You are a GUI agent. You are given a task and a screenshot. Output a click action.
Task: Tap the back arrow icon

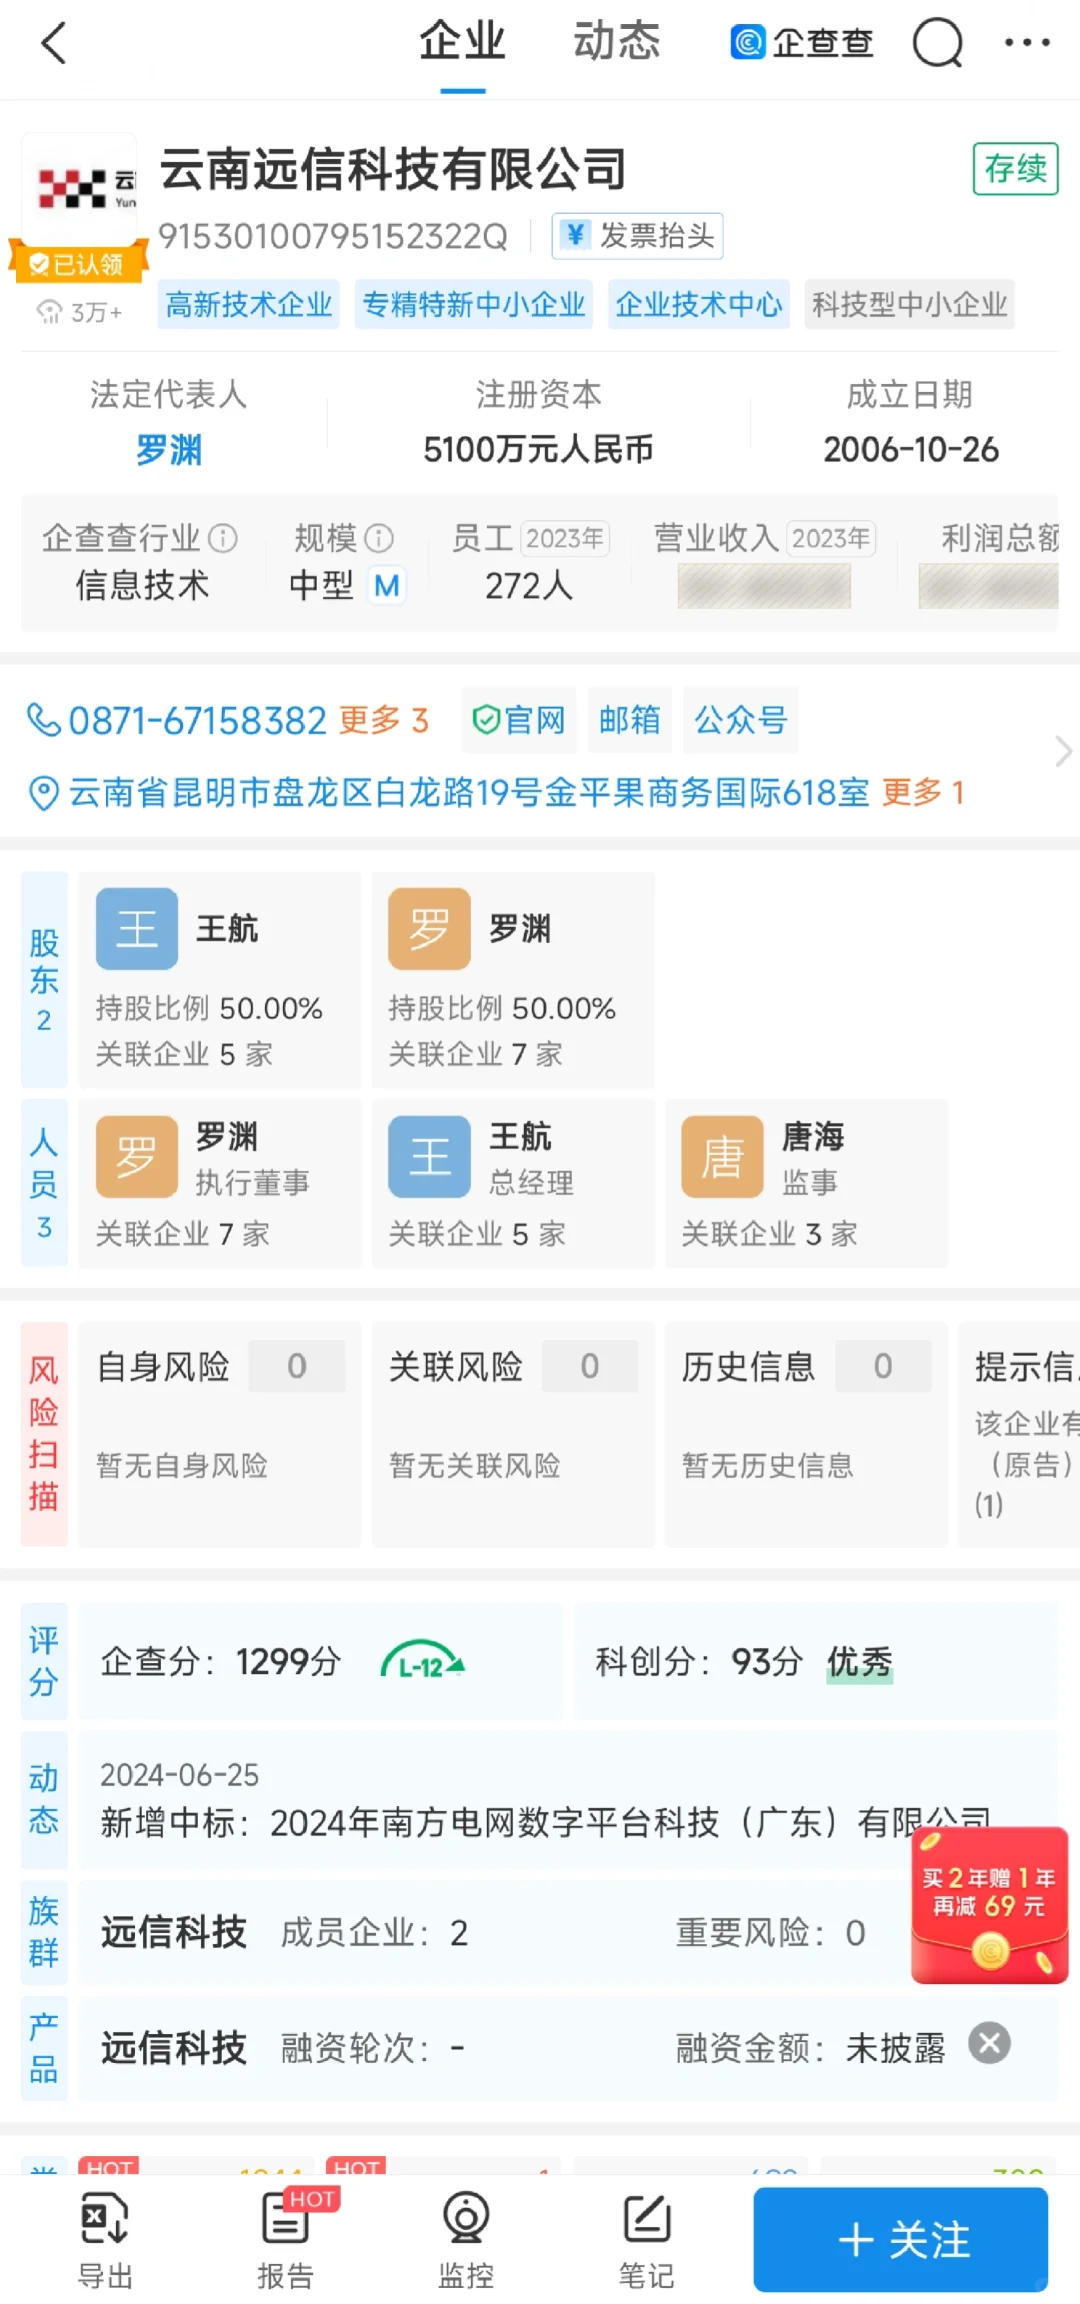point(54,43)
